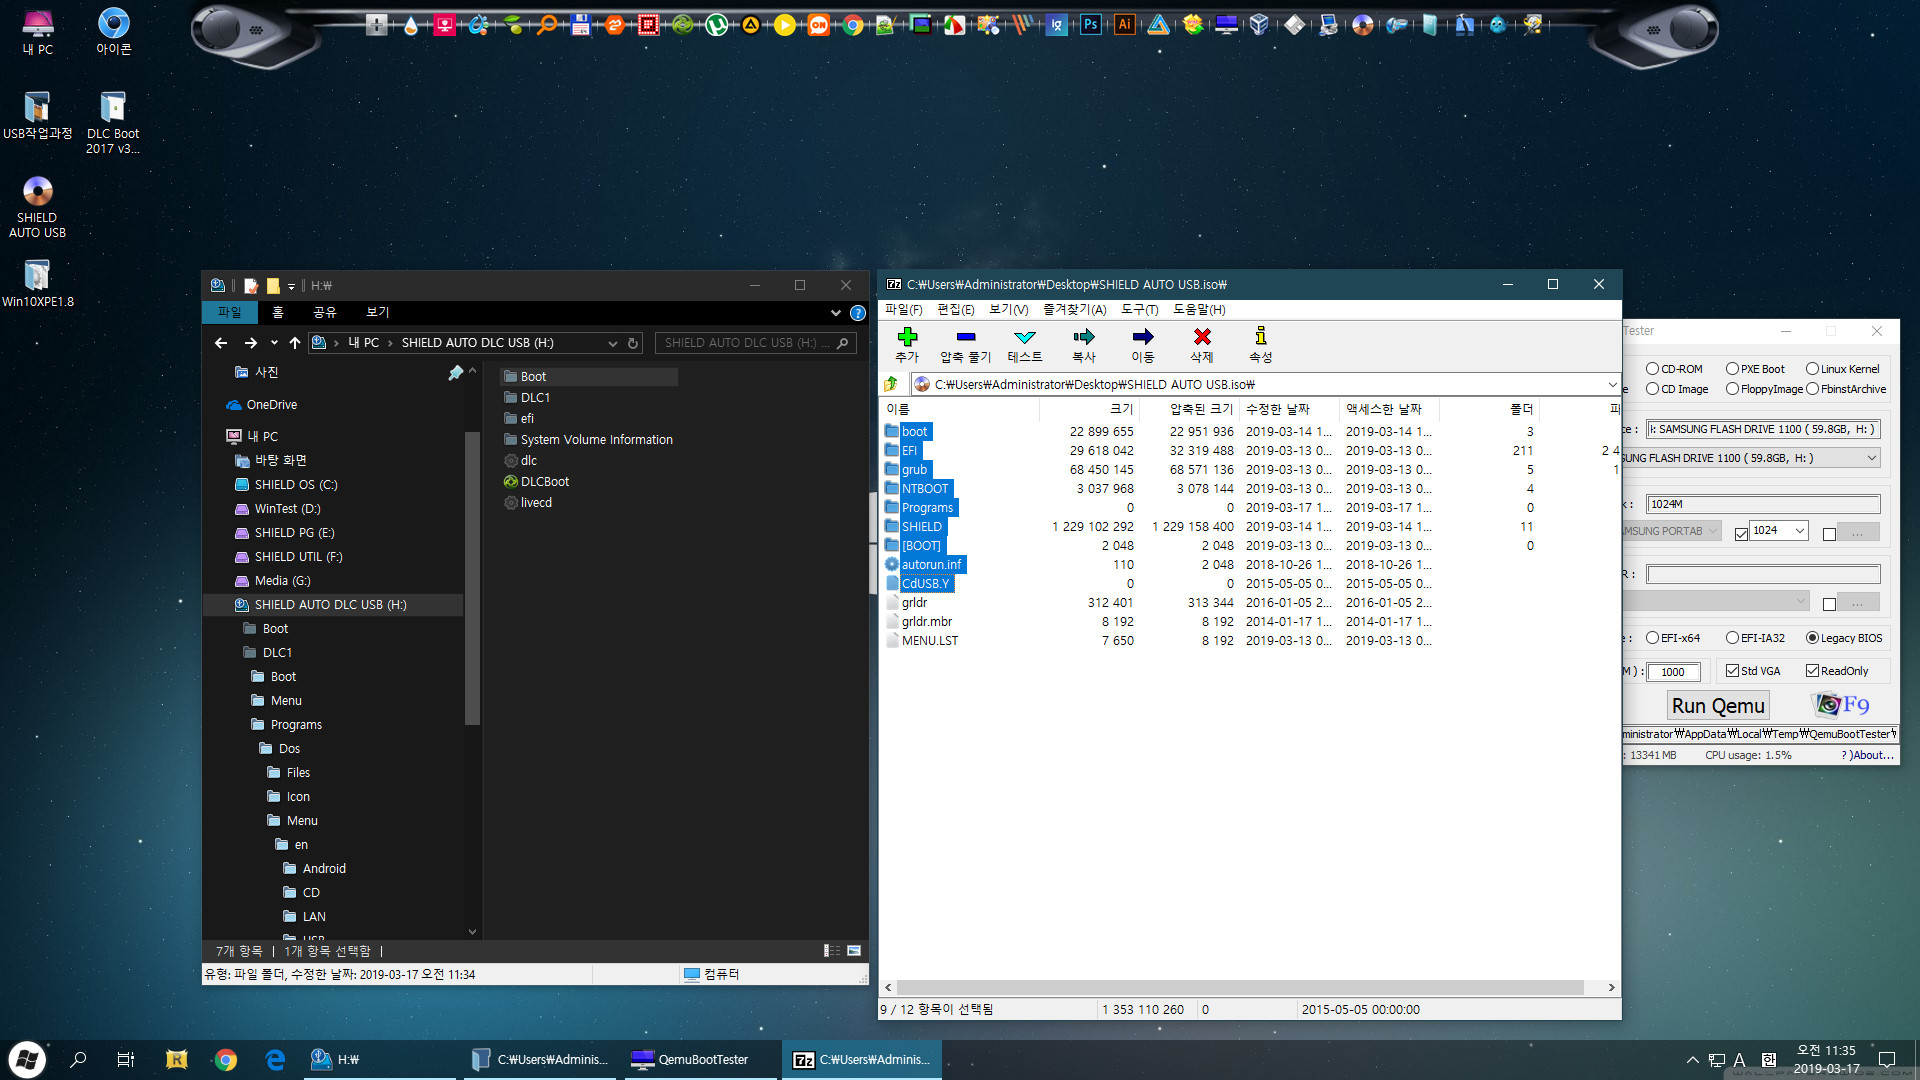Open Explorer address history dropdown

(x=612, y=343)
